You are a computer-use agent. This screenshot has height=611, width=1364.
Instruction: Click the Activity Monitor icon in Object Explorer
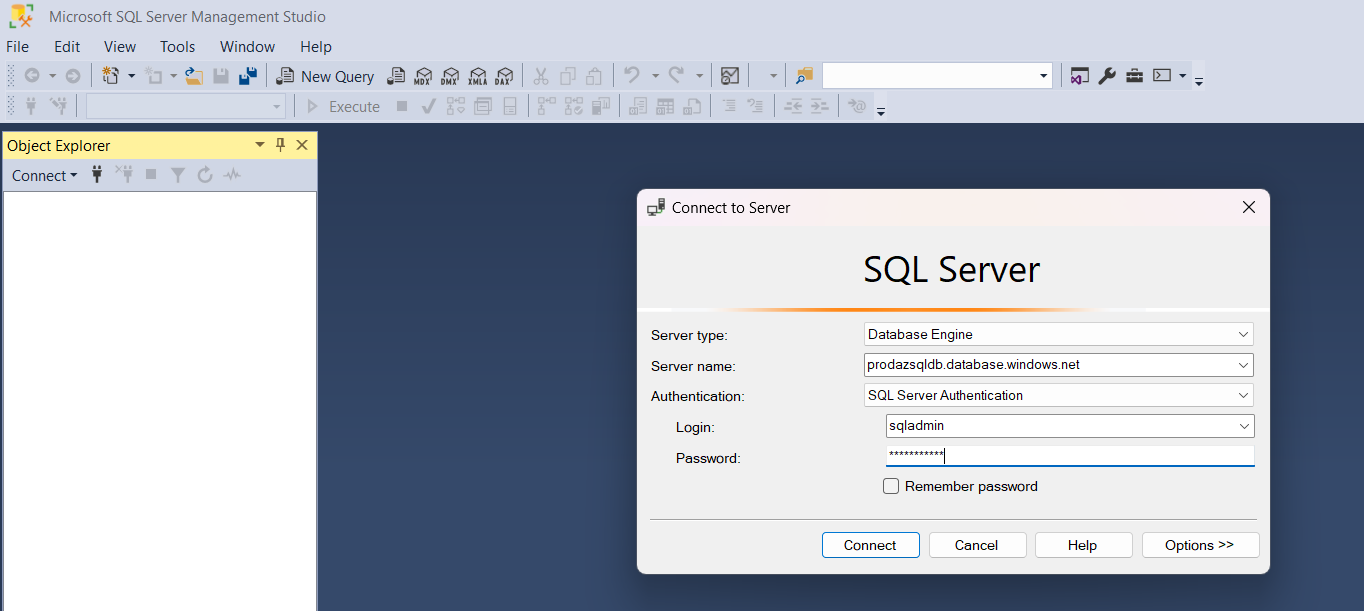[x=232, y=175]
